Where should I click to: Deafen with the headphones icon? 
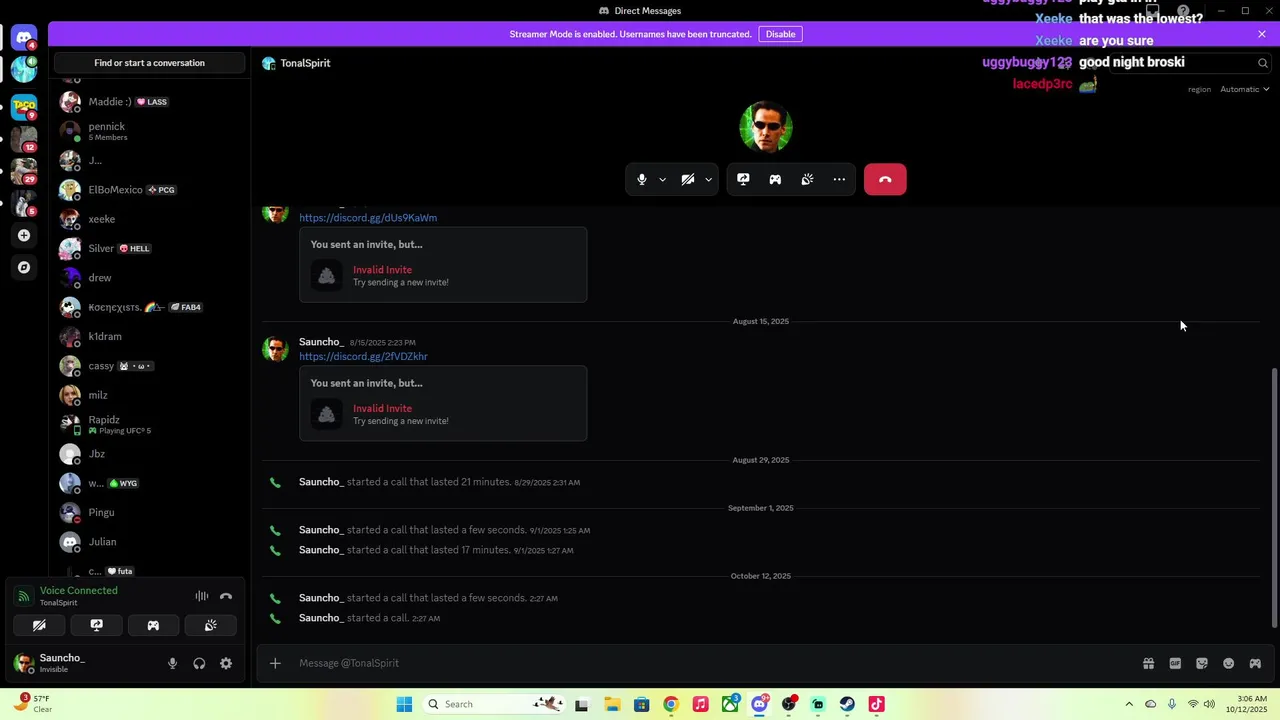tap(199, 663)
